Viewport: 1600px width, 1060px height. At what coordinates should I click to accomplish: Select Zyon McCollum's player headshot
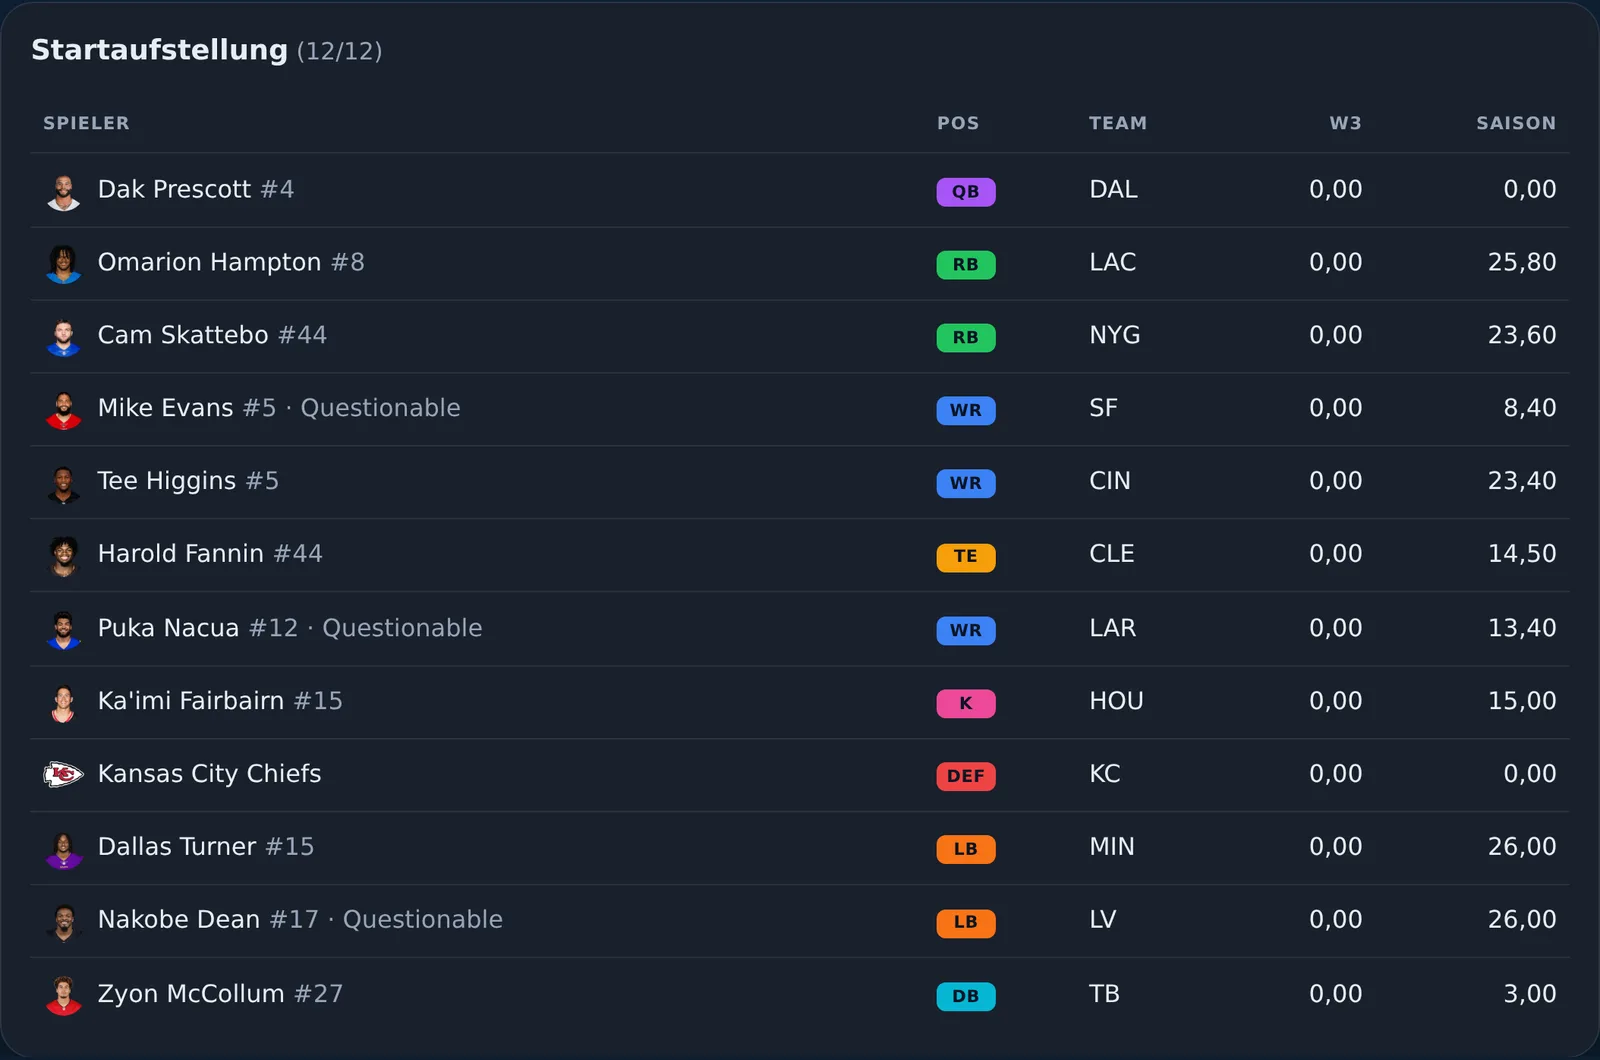64,996
